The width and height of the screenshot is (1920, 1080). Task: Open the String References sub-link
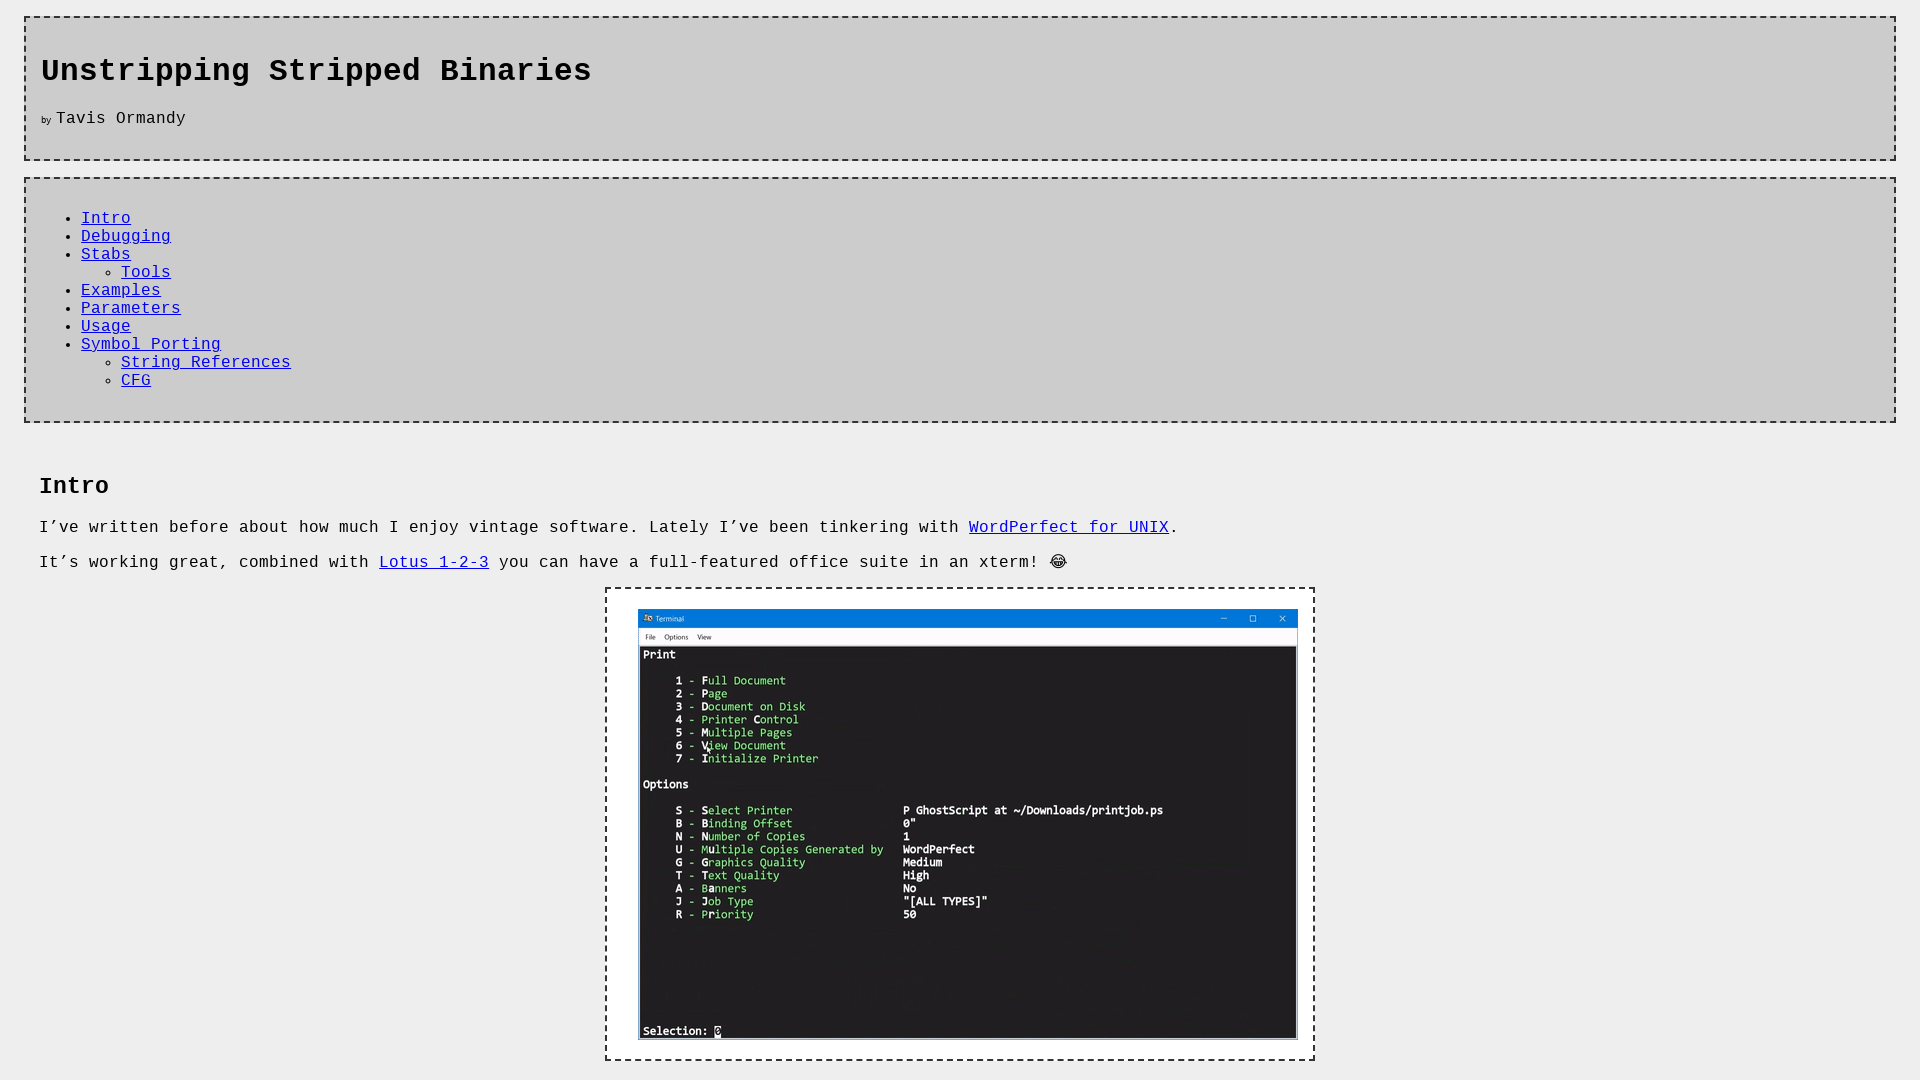click(205, 362)
